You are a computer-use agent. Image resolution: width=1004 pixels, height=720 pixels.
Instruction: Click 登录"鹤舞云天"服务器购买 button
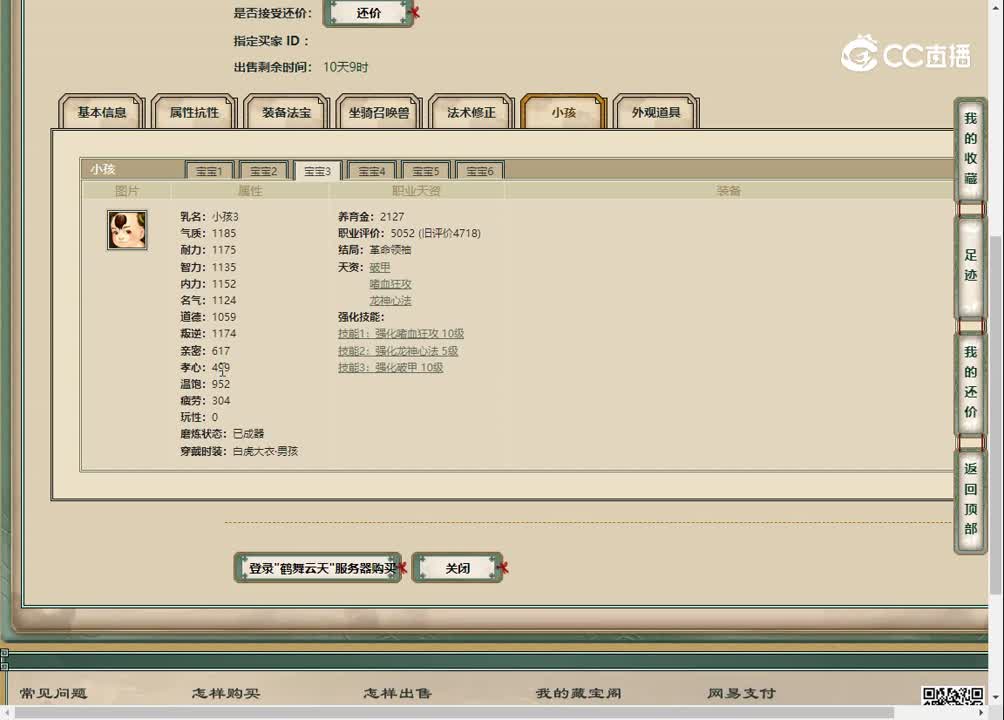point(318,568)
